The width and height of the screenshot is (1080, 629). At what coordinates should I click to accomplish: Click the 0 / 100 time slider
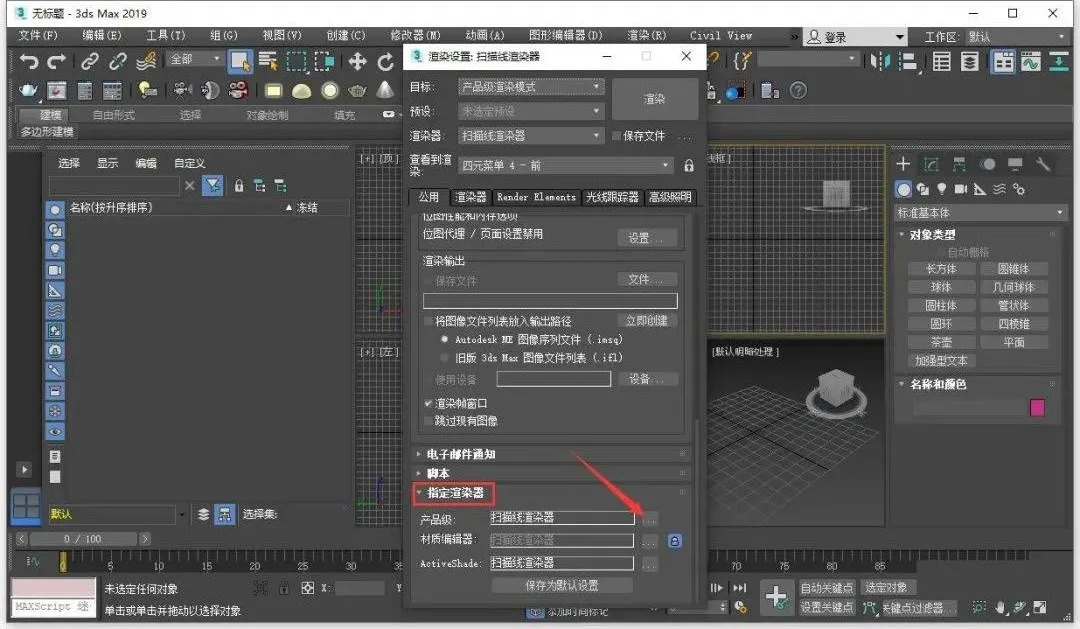pyautogui.click(x=83, y=539)
